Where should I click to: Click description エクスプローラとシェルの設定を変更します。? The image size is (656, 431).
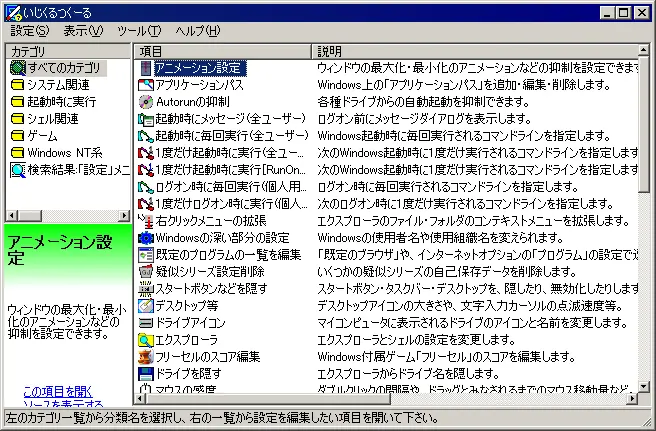pos(416,340)
